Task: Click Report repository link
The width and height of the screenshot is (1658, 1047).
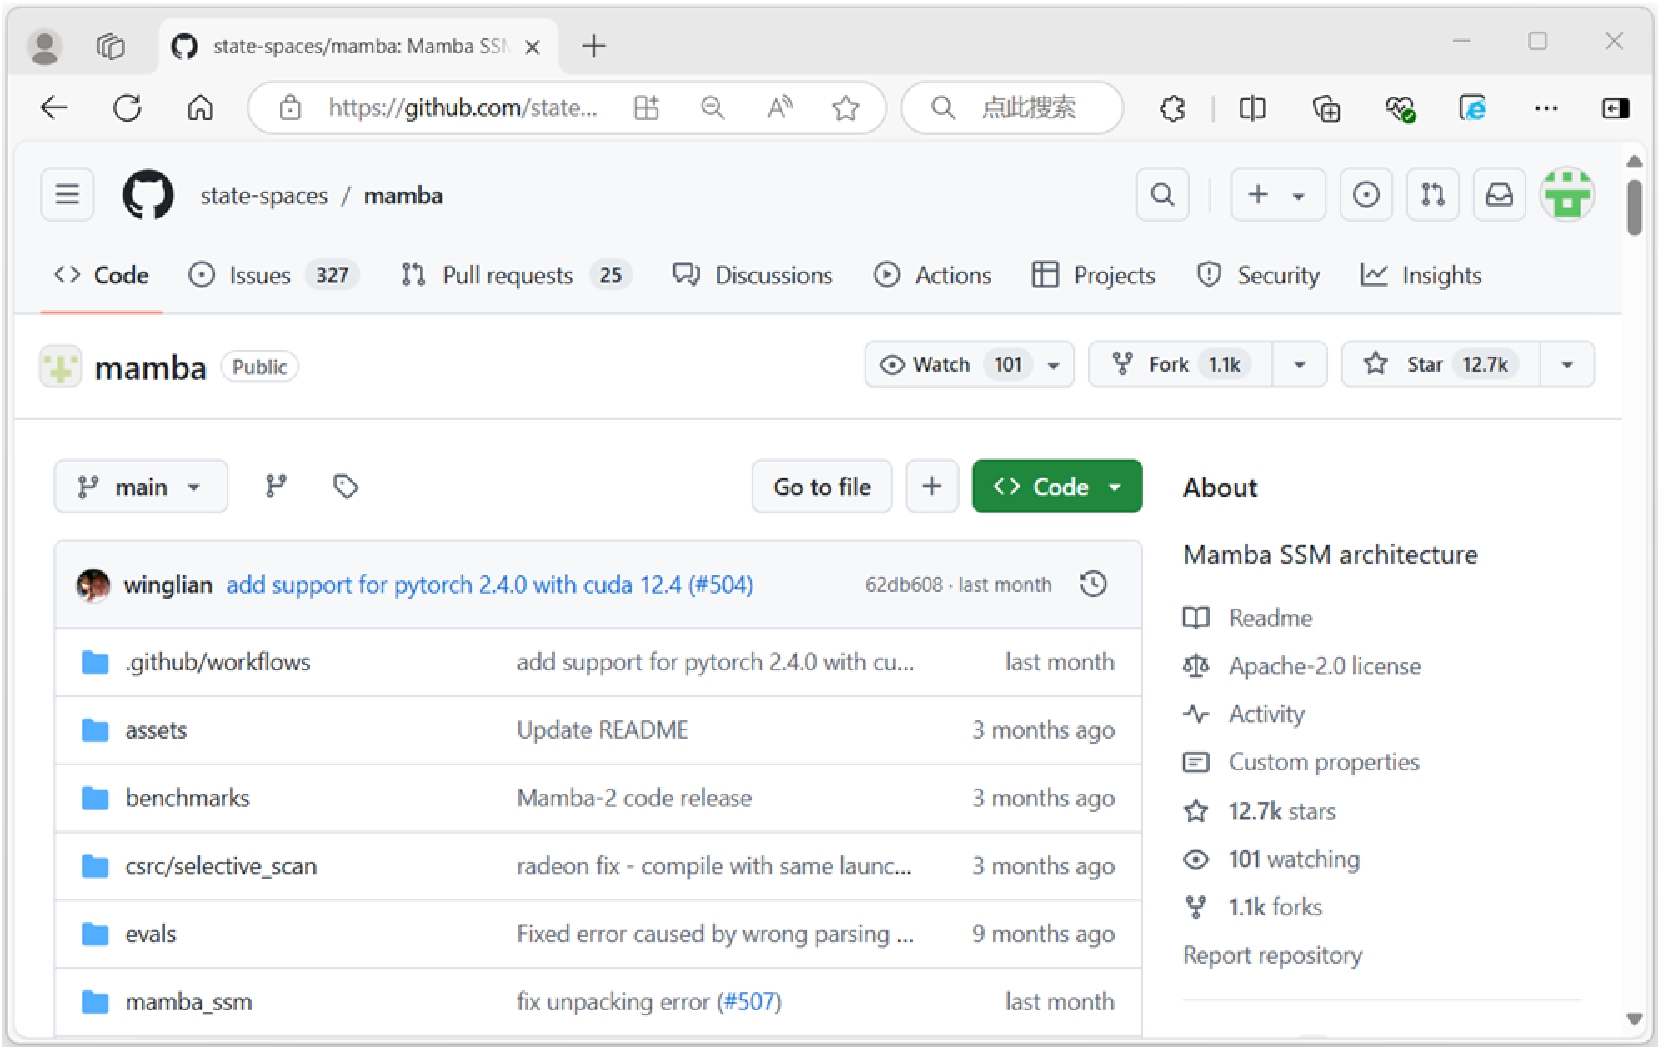Action: pyautogui.click(x=1272, y=955)
